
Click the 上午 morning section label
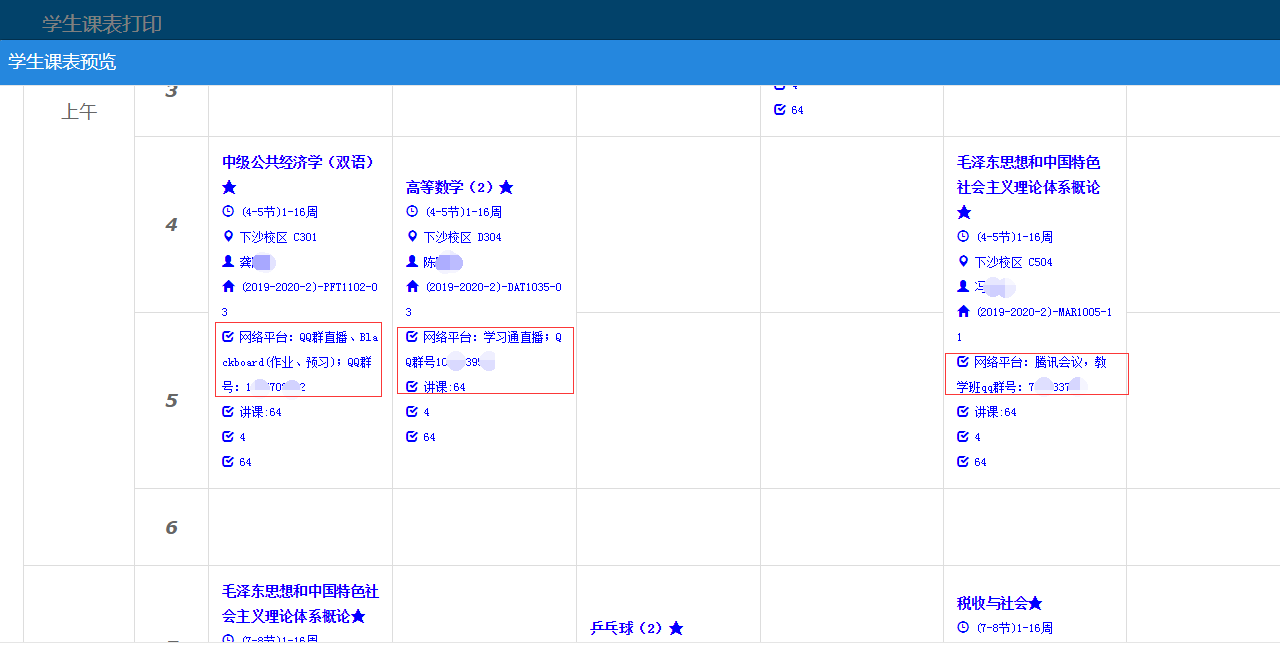click(79, 112)
